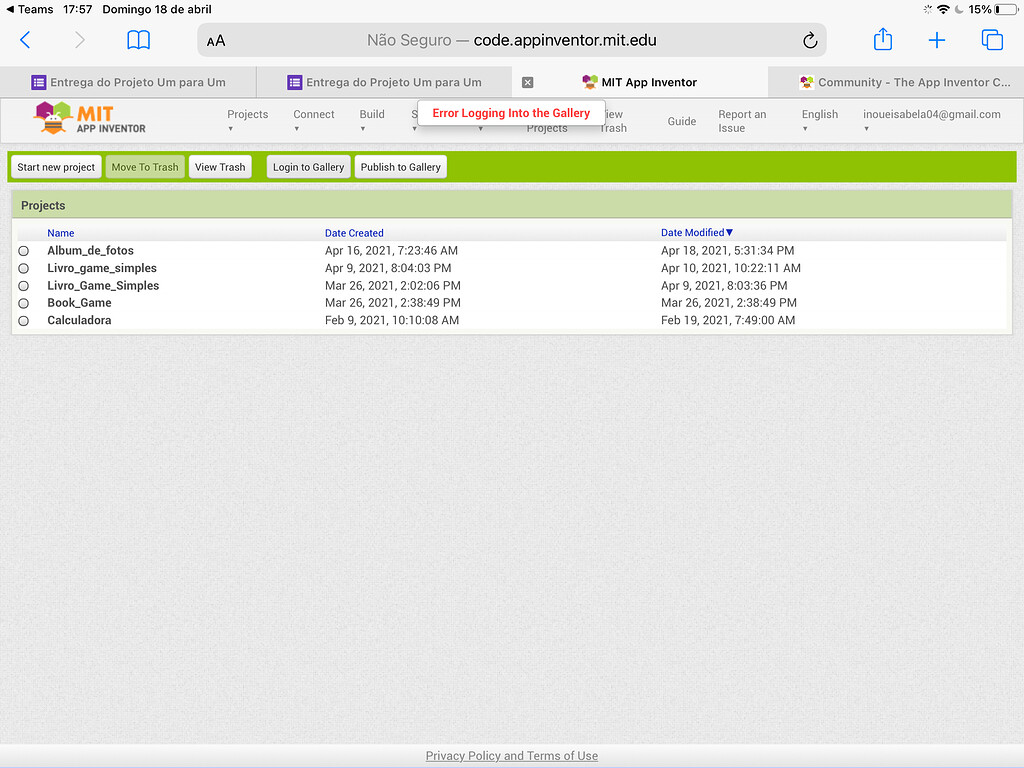Image resolution: width=1024 pixels, height=768 pixels.
Task: Open the Privacy Policy and Terms link
Action: click(x=511, y=755)
